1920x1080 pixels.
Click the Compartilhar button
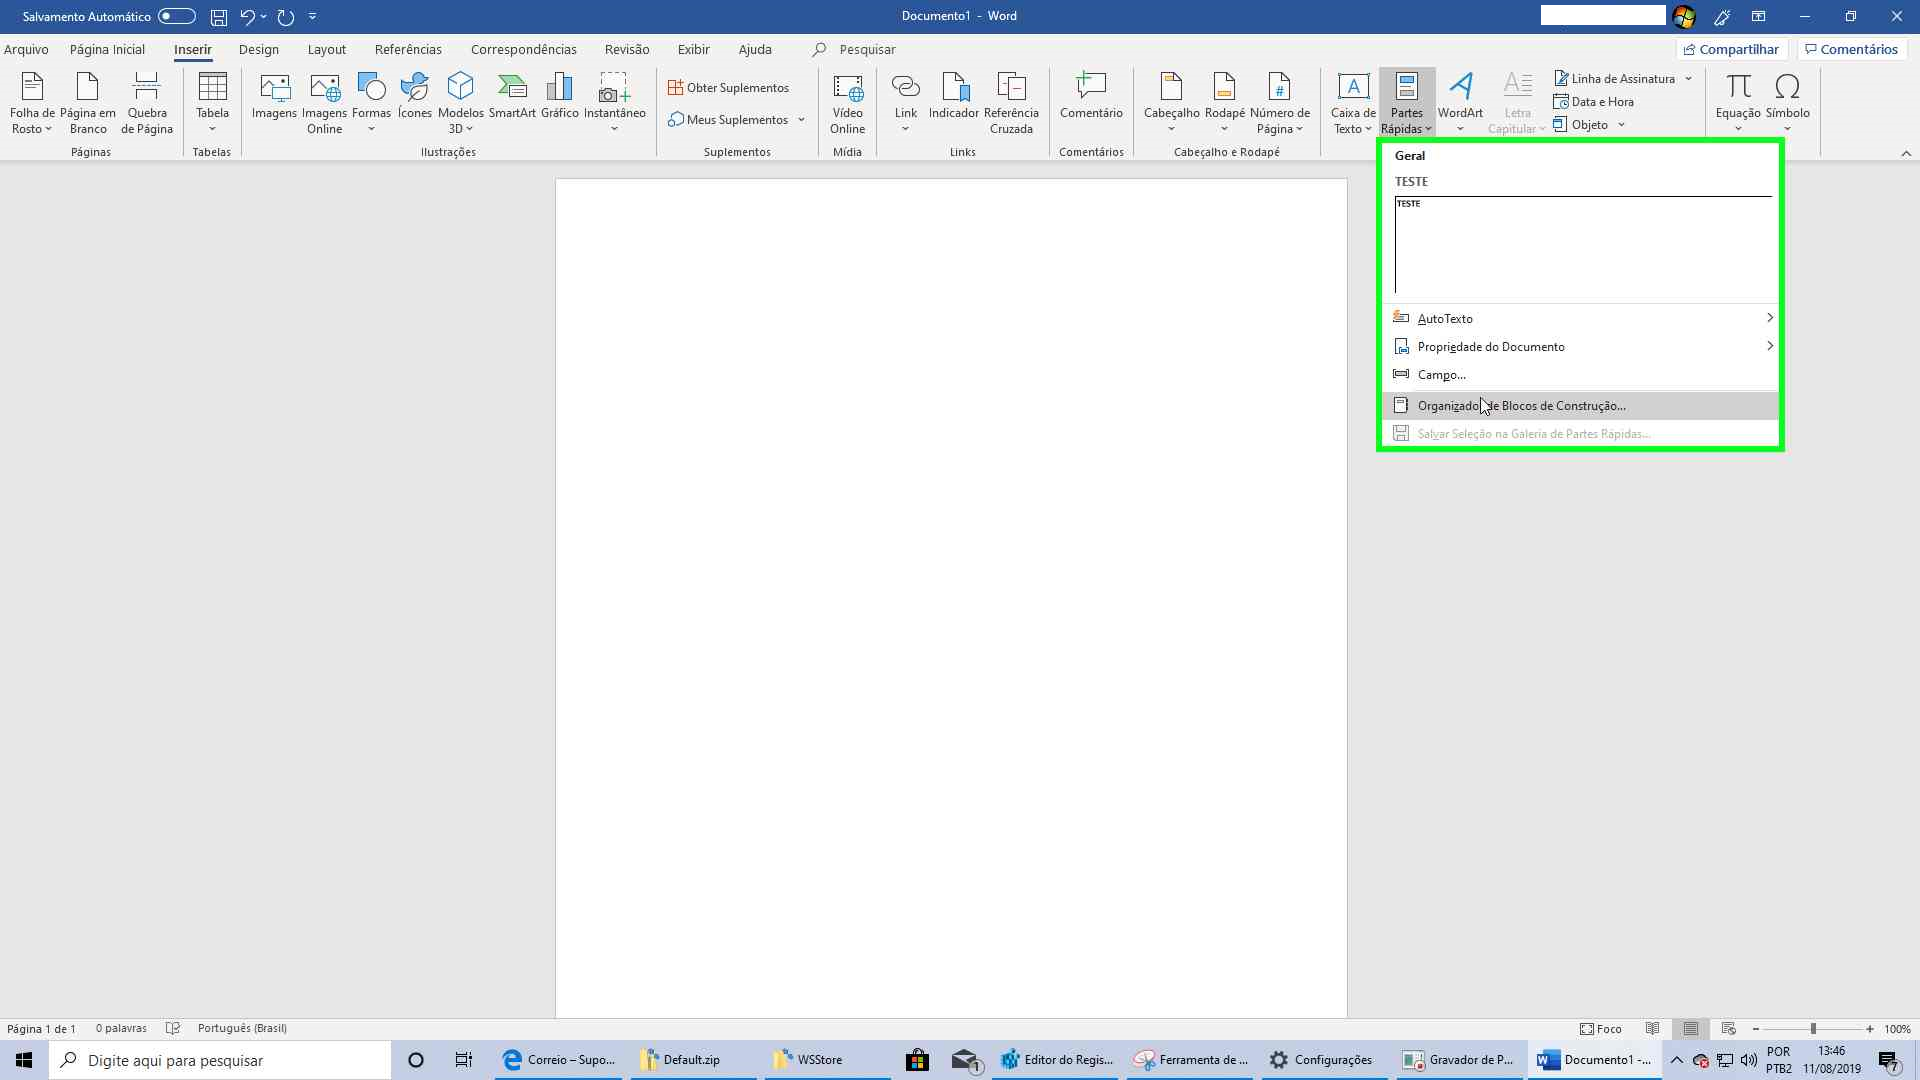pos(1731,49)
